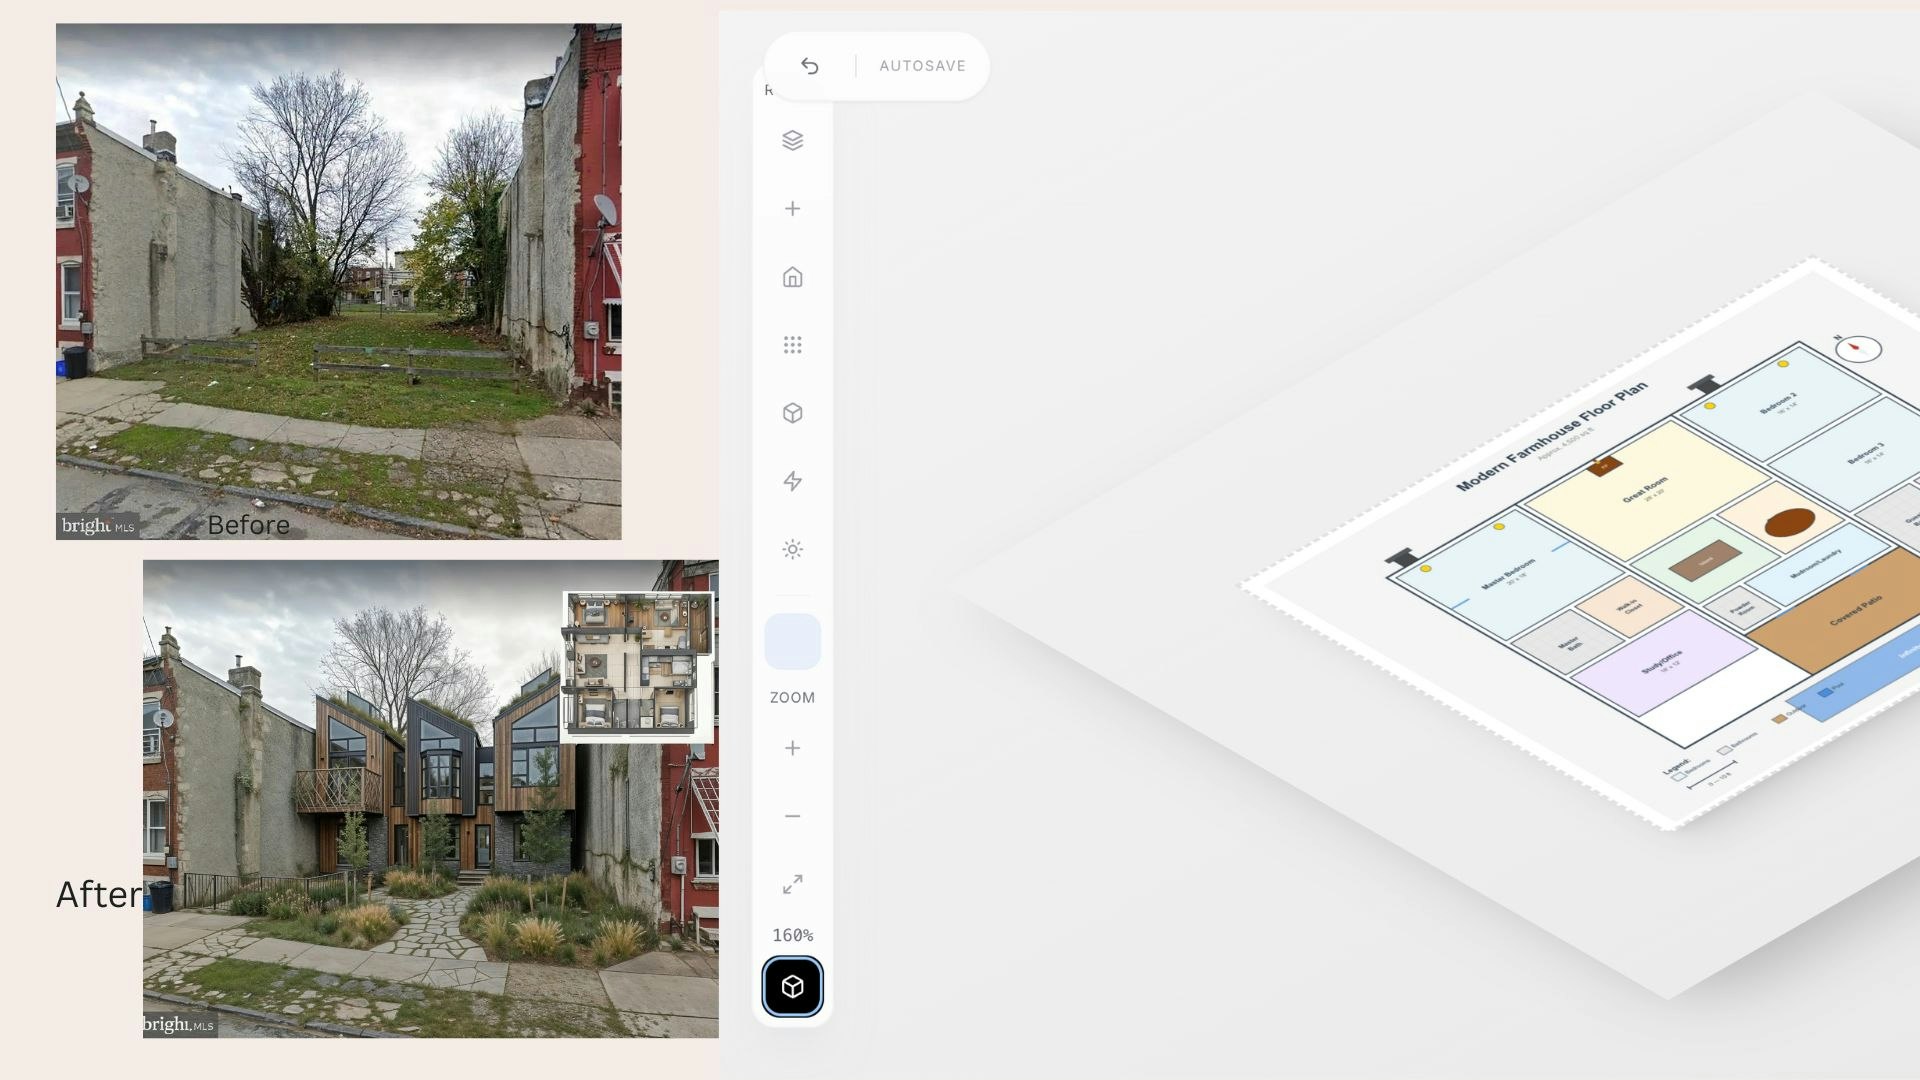The image size is (1920, 1080).
Task: Open the Layers panel icon
Action: click(x=792, y=140)
